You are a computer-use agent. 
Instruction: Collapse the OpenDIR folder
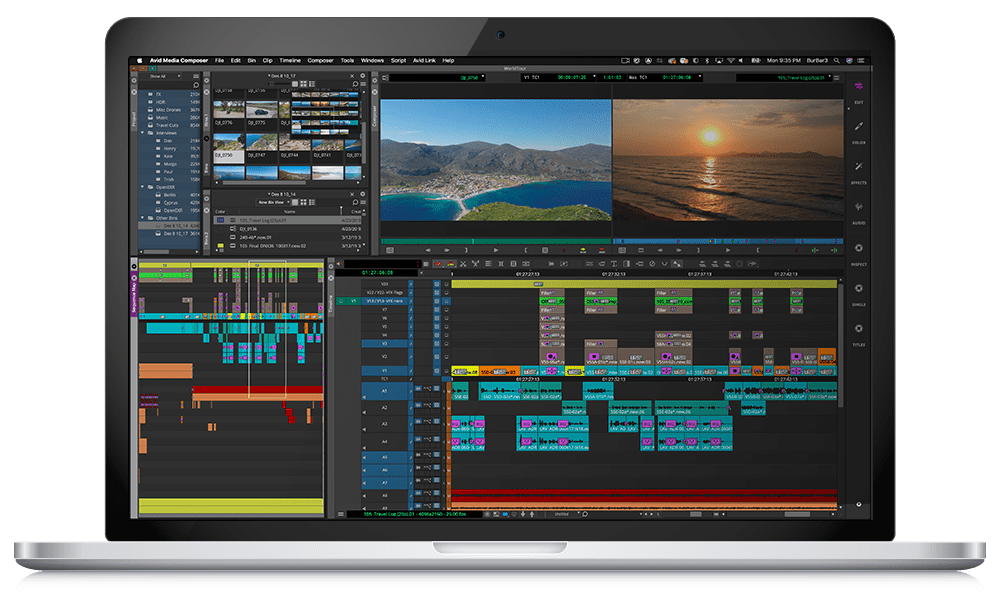(x=142, y=187)
